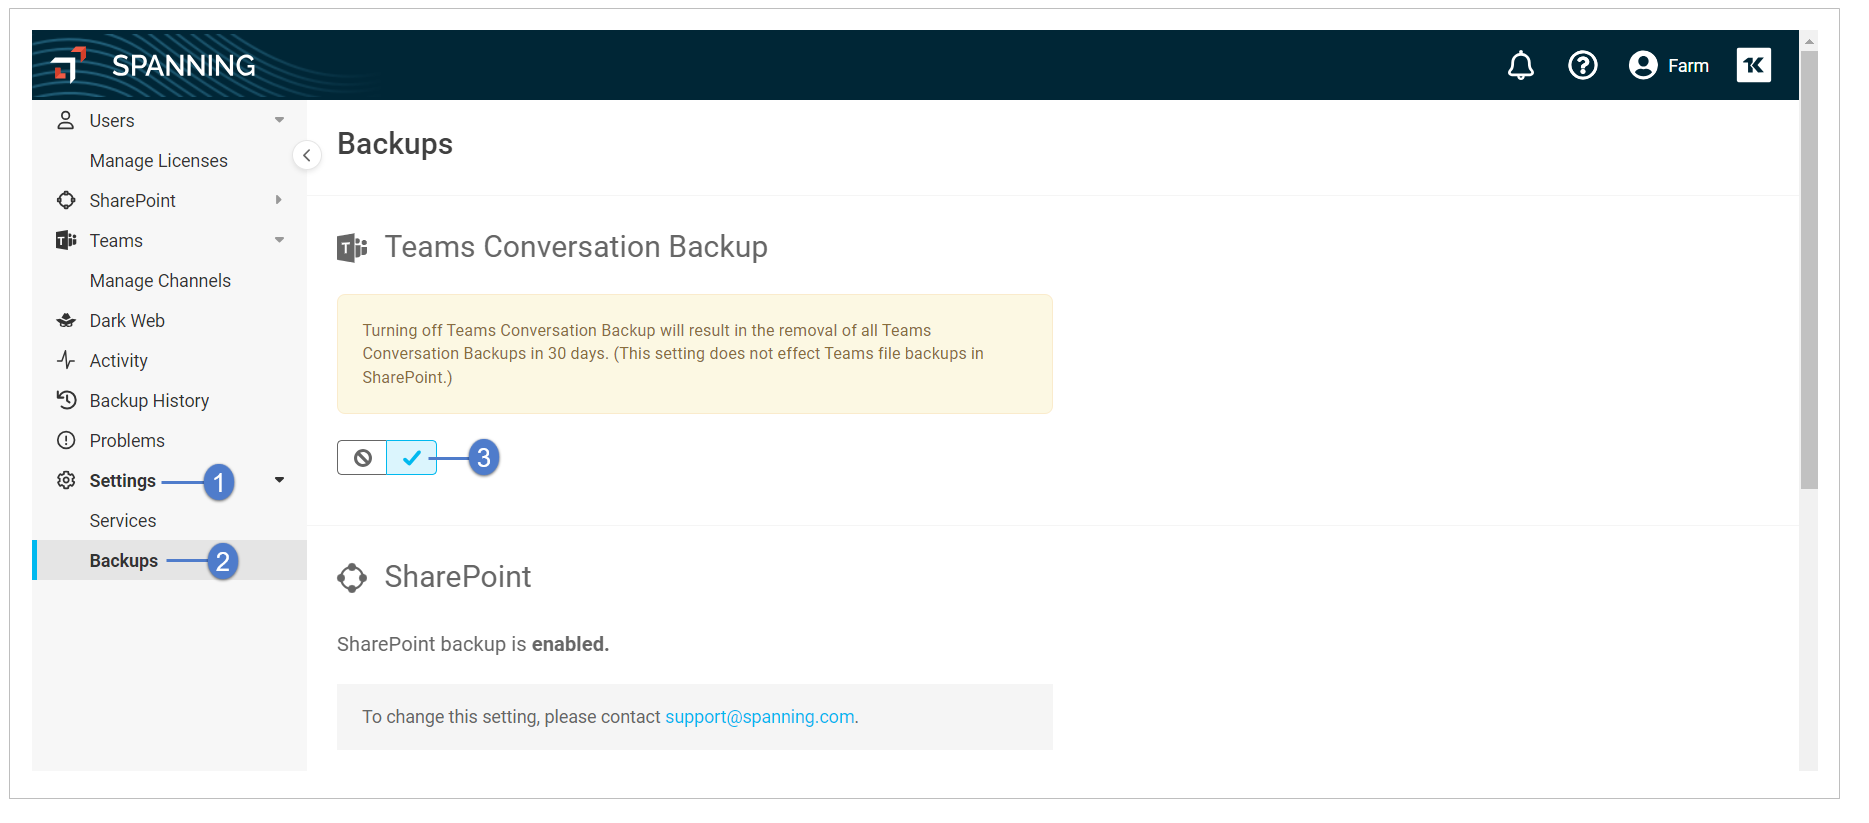Image resolution: width=1869 pixels, height=823 pixels.
Task: Open Manage Channels
Action: [x=160, y=280]
